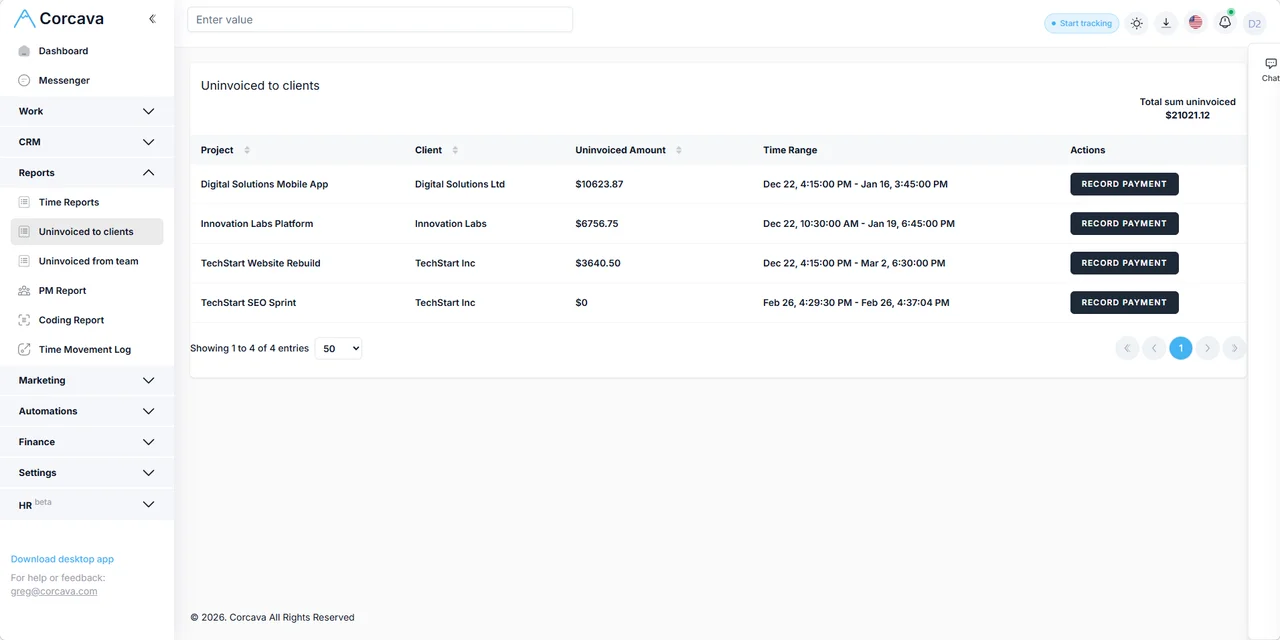Screen dimensions: 1280x640
Task: Click the Coding Report bracket icon
Action: (x=24, y=320)
